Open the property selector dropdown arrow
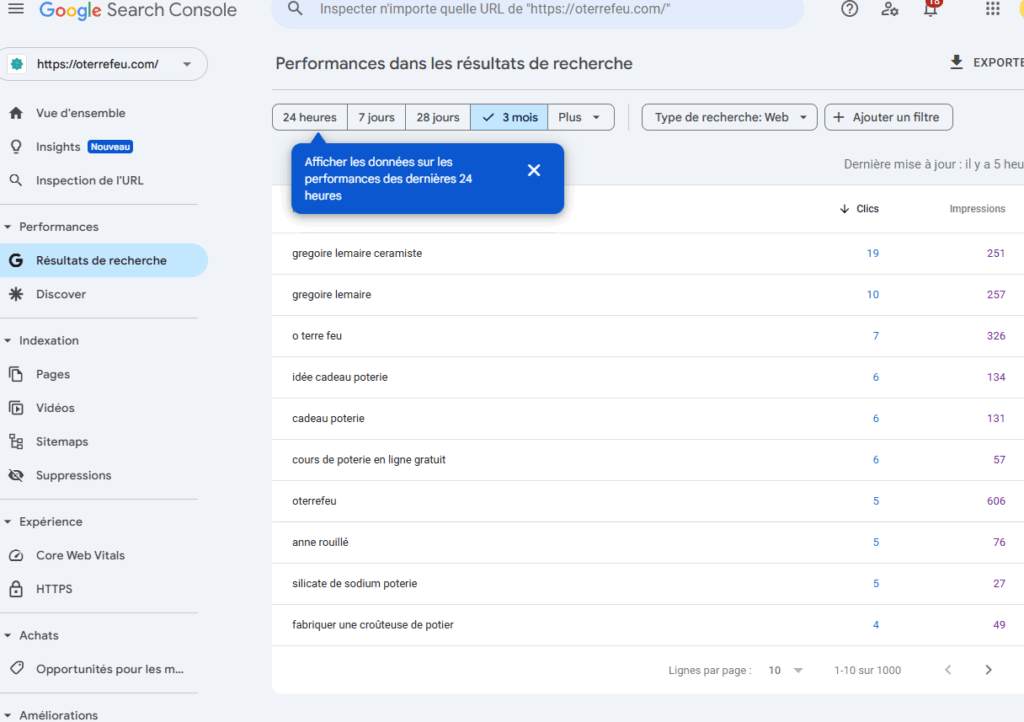 (187, 64)
